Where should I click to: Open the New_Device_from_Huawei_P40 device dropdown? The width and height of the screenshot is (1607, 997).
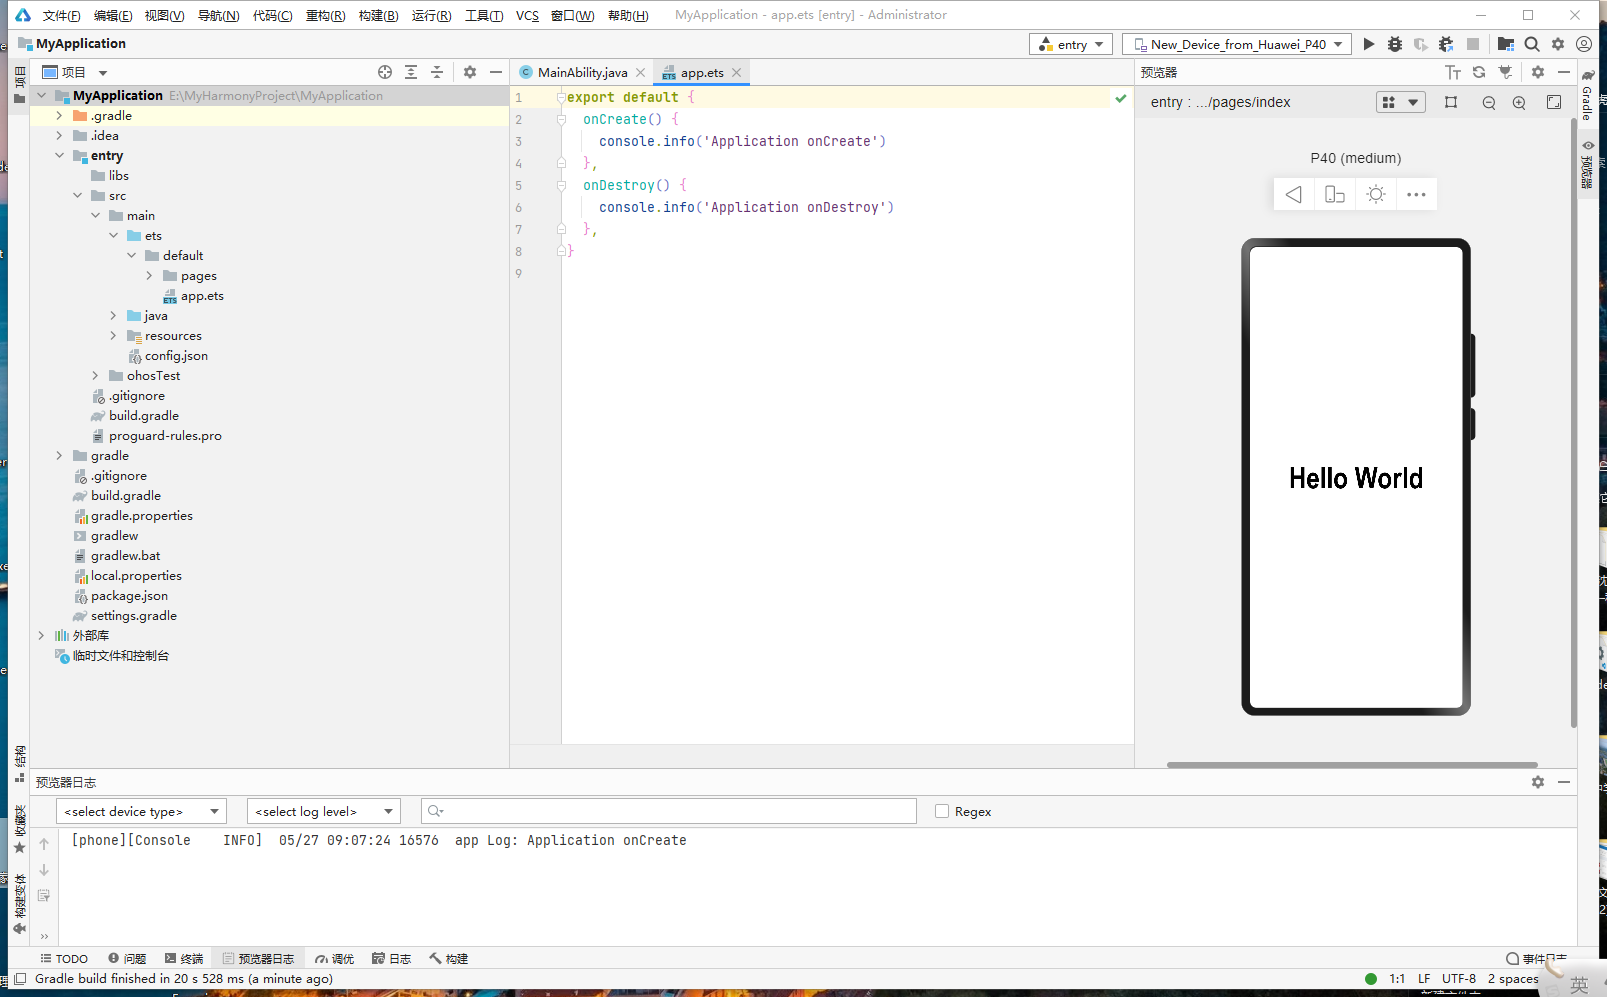coord(1237,44)
